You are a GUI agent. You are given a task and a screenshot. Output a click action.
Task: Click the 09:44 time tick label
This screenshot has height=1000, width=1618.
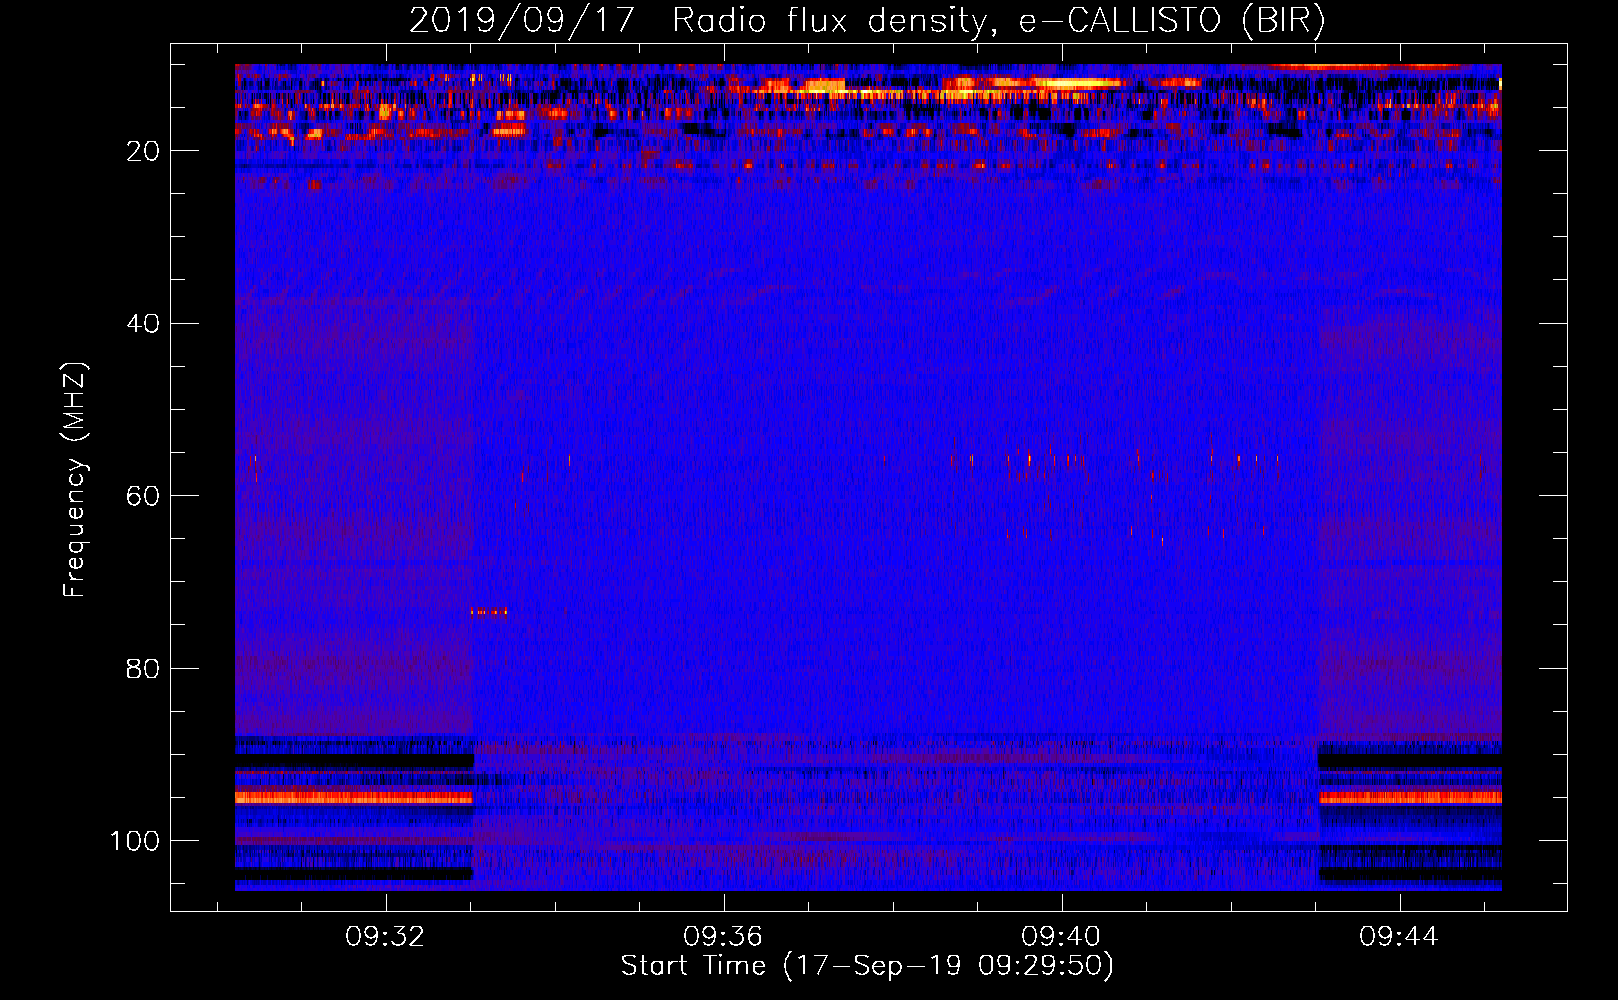pyautogui.click(x=1399, y=937)
